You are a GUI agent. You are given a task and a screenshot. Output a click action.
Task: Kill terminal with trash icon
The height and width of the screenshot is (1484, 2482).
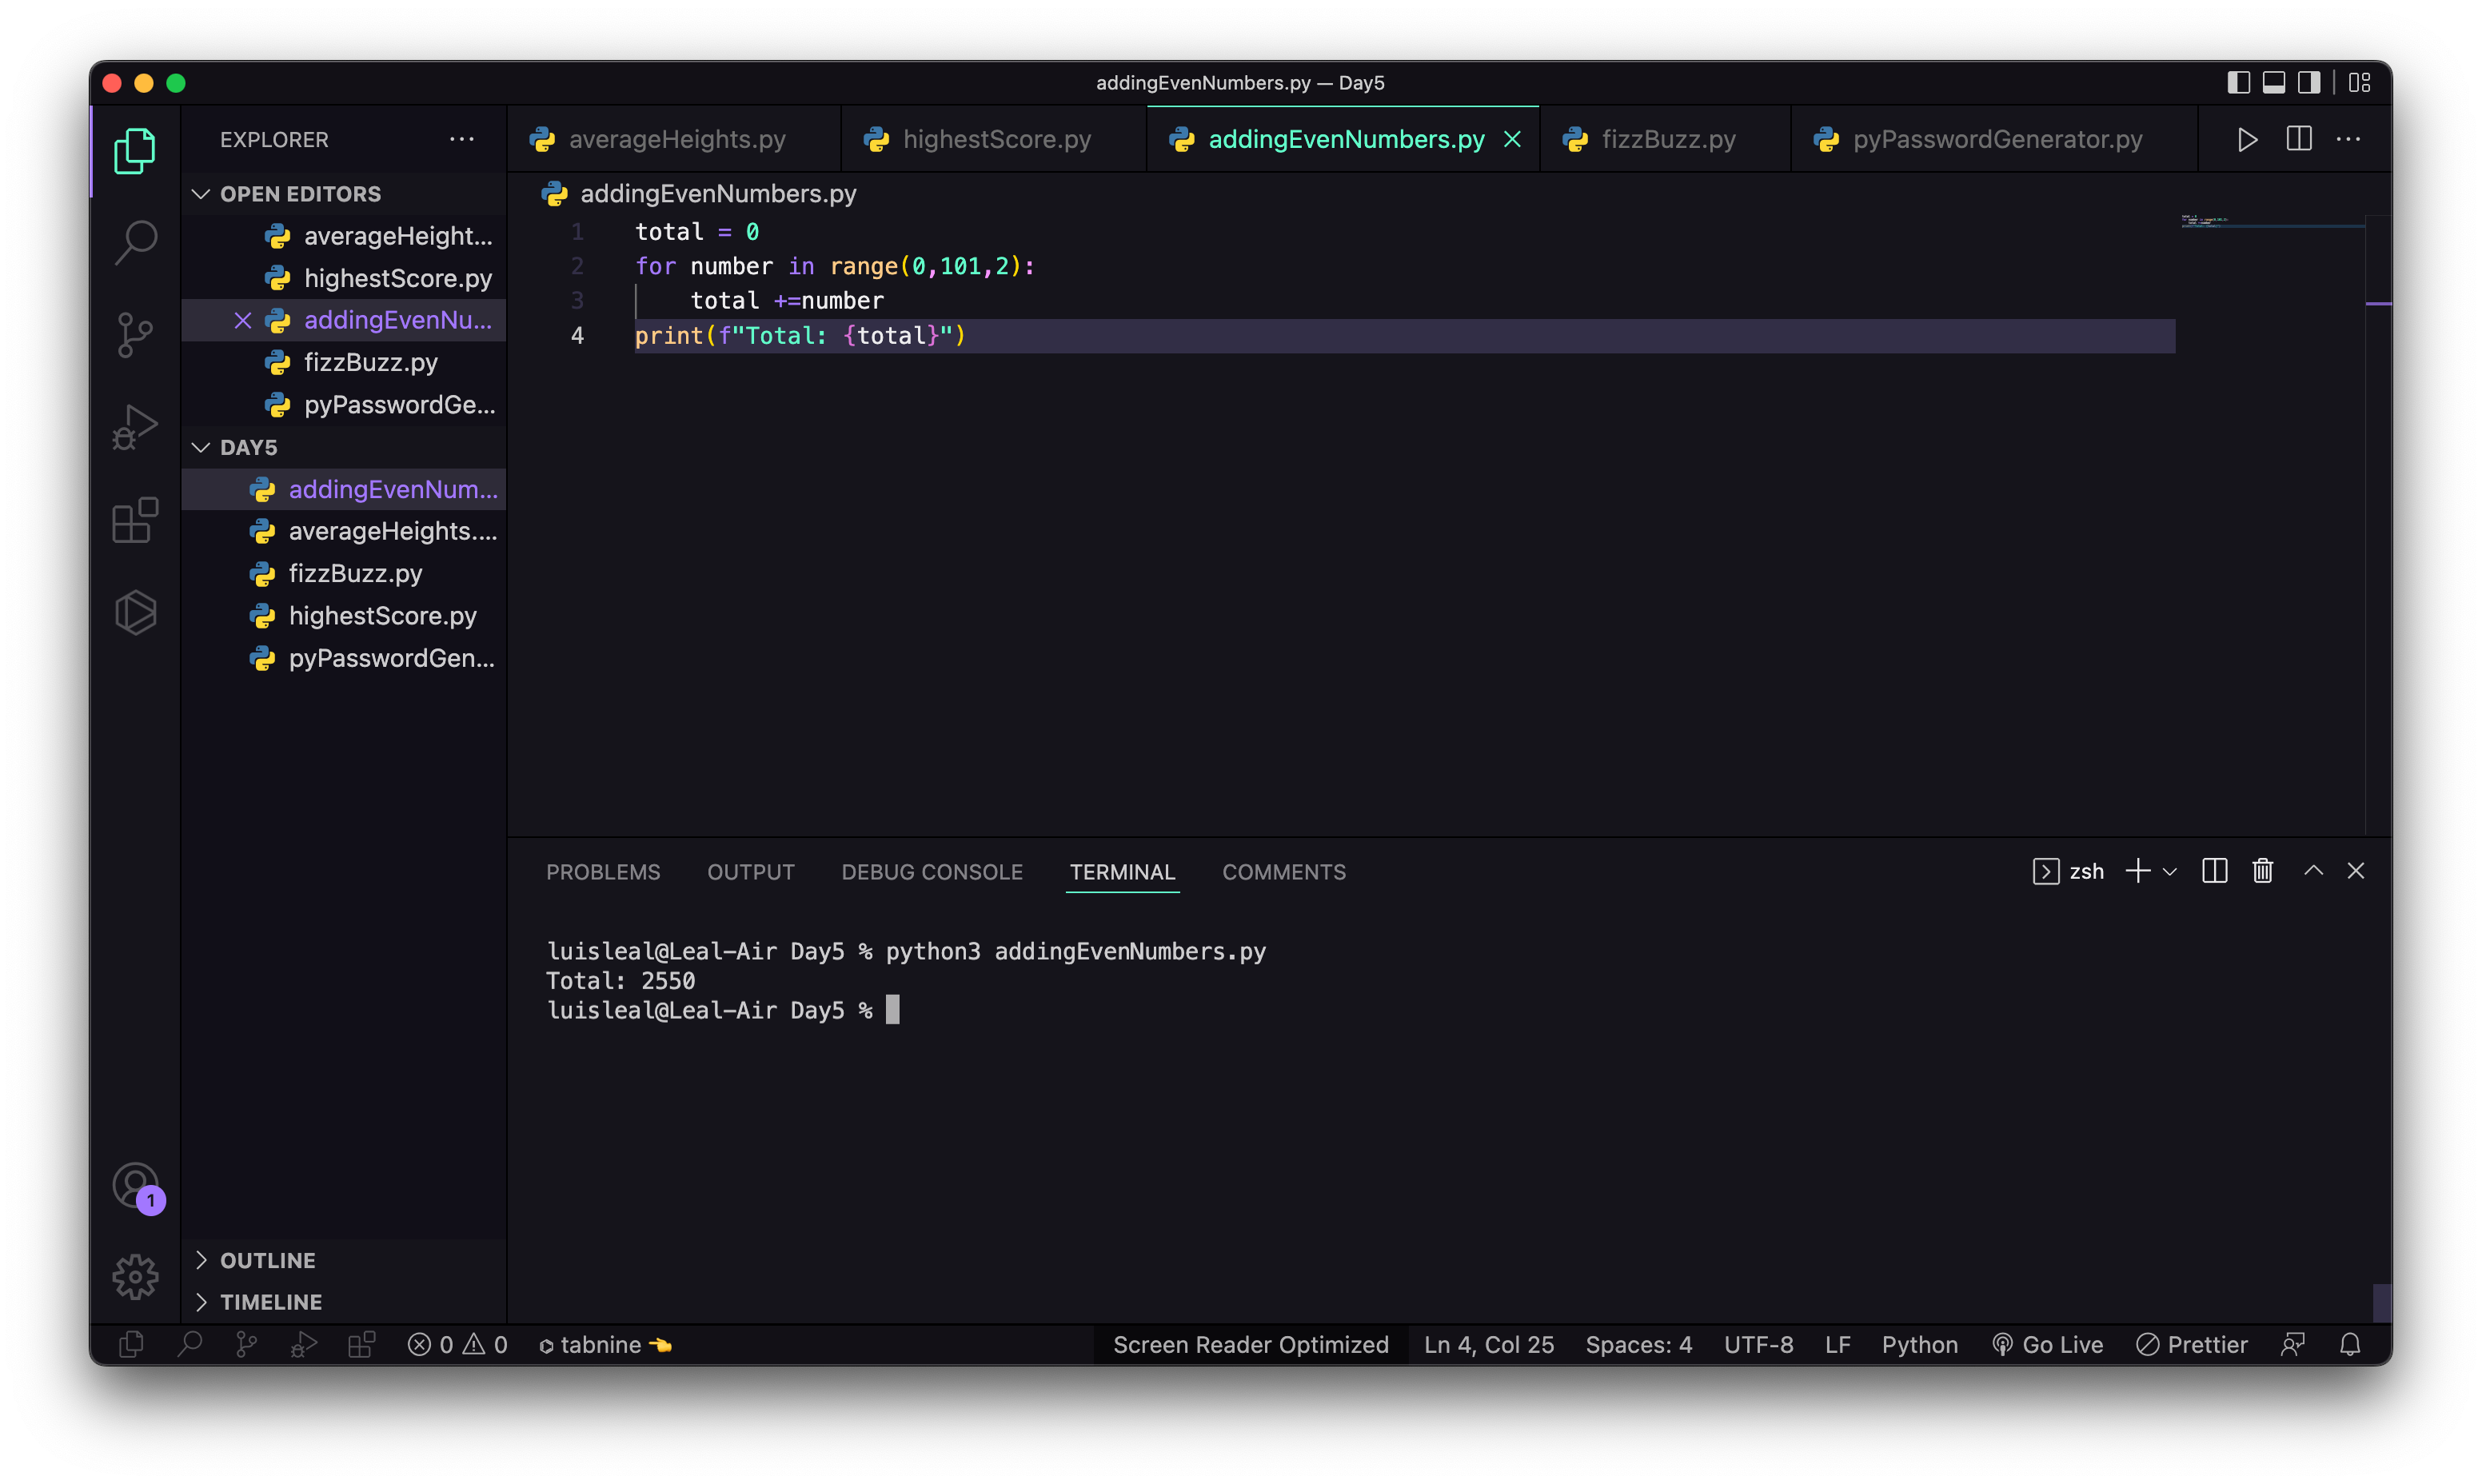point(2262,871)
